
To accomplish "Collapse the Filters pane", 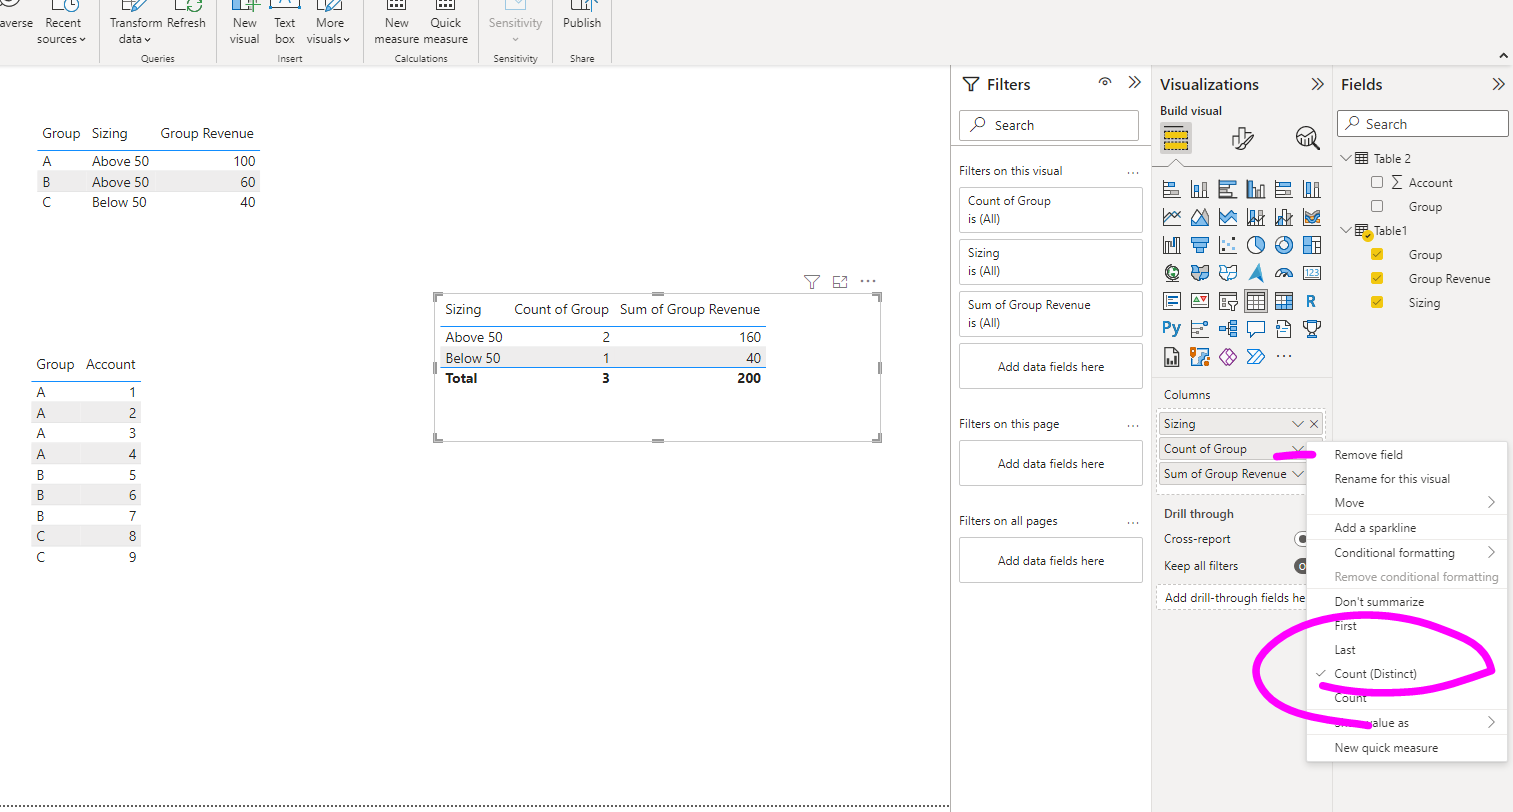I will coord(1134,82).
